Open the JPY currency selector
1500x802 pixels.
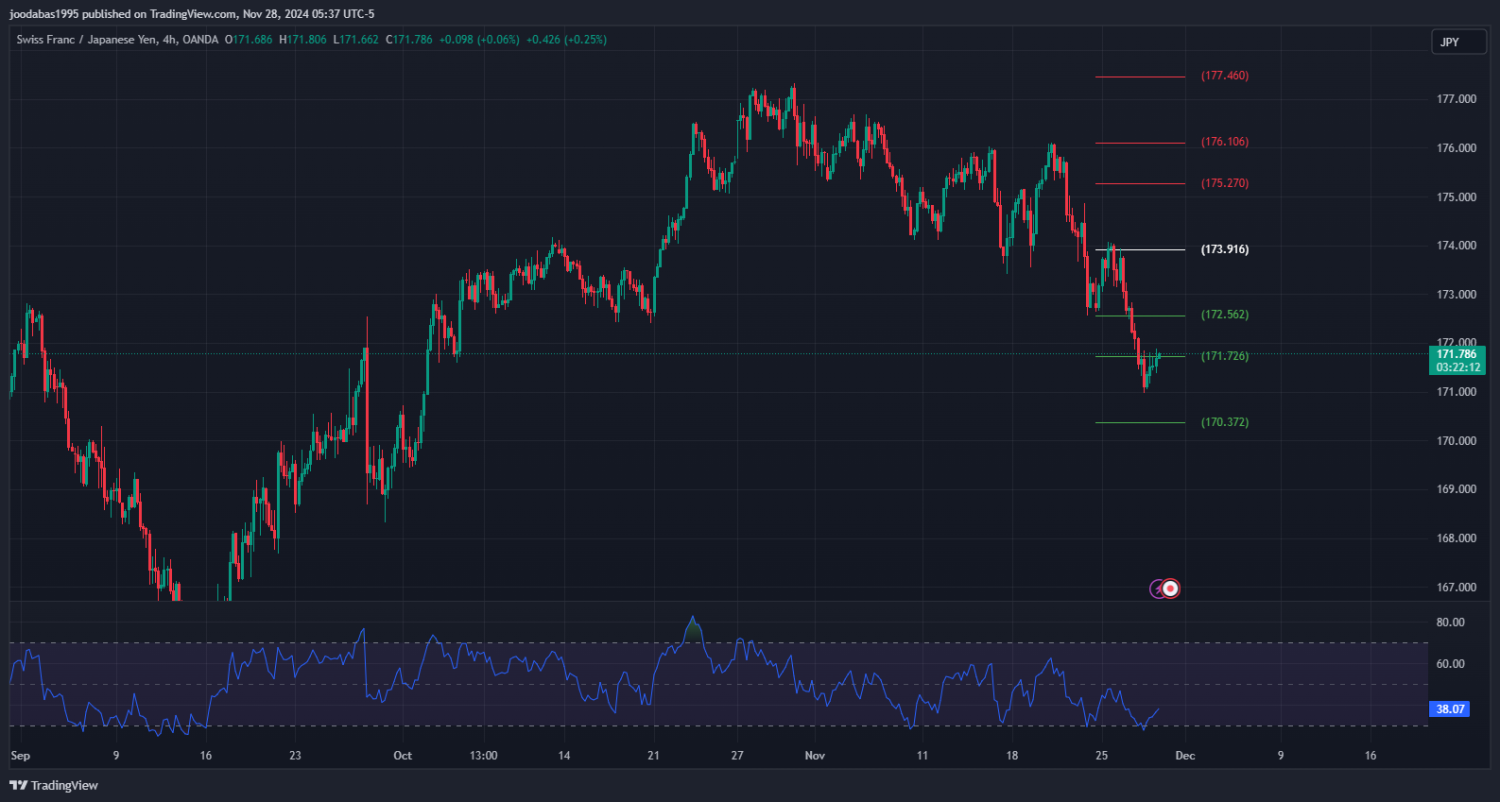(1449, 42)
